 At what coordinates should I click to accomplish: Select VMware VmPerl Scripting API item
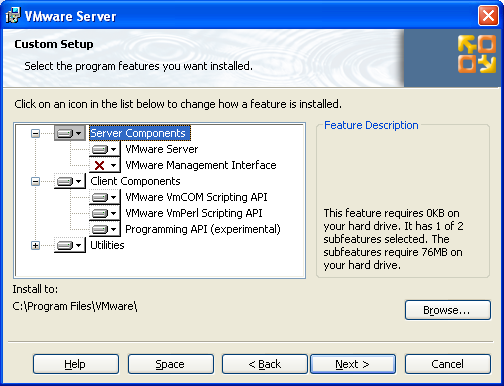194,213
